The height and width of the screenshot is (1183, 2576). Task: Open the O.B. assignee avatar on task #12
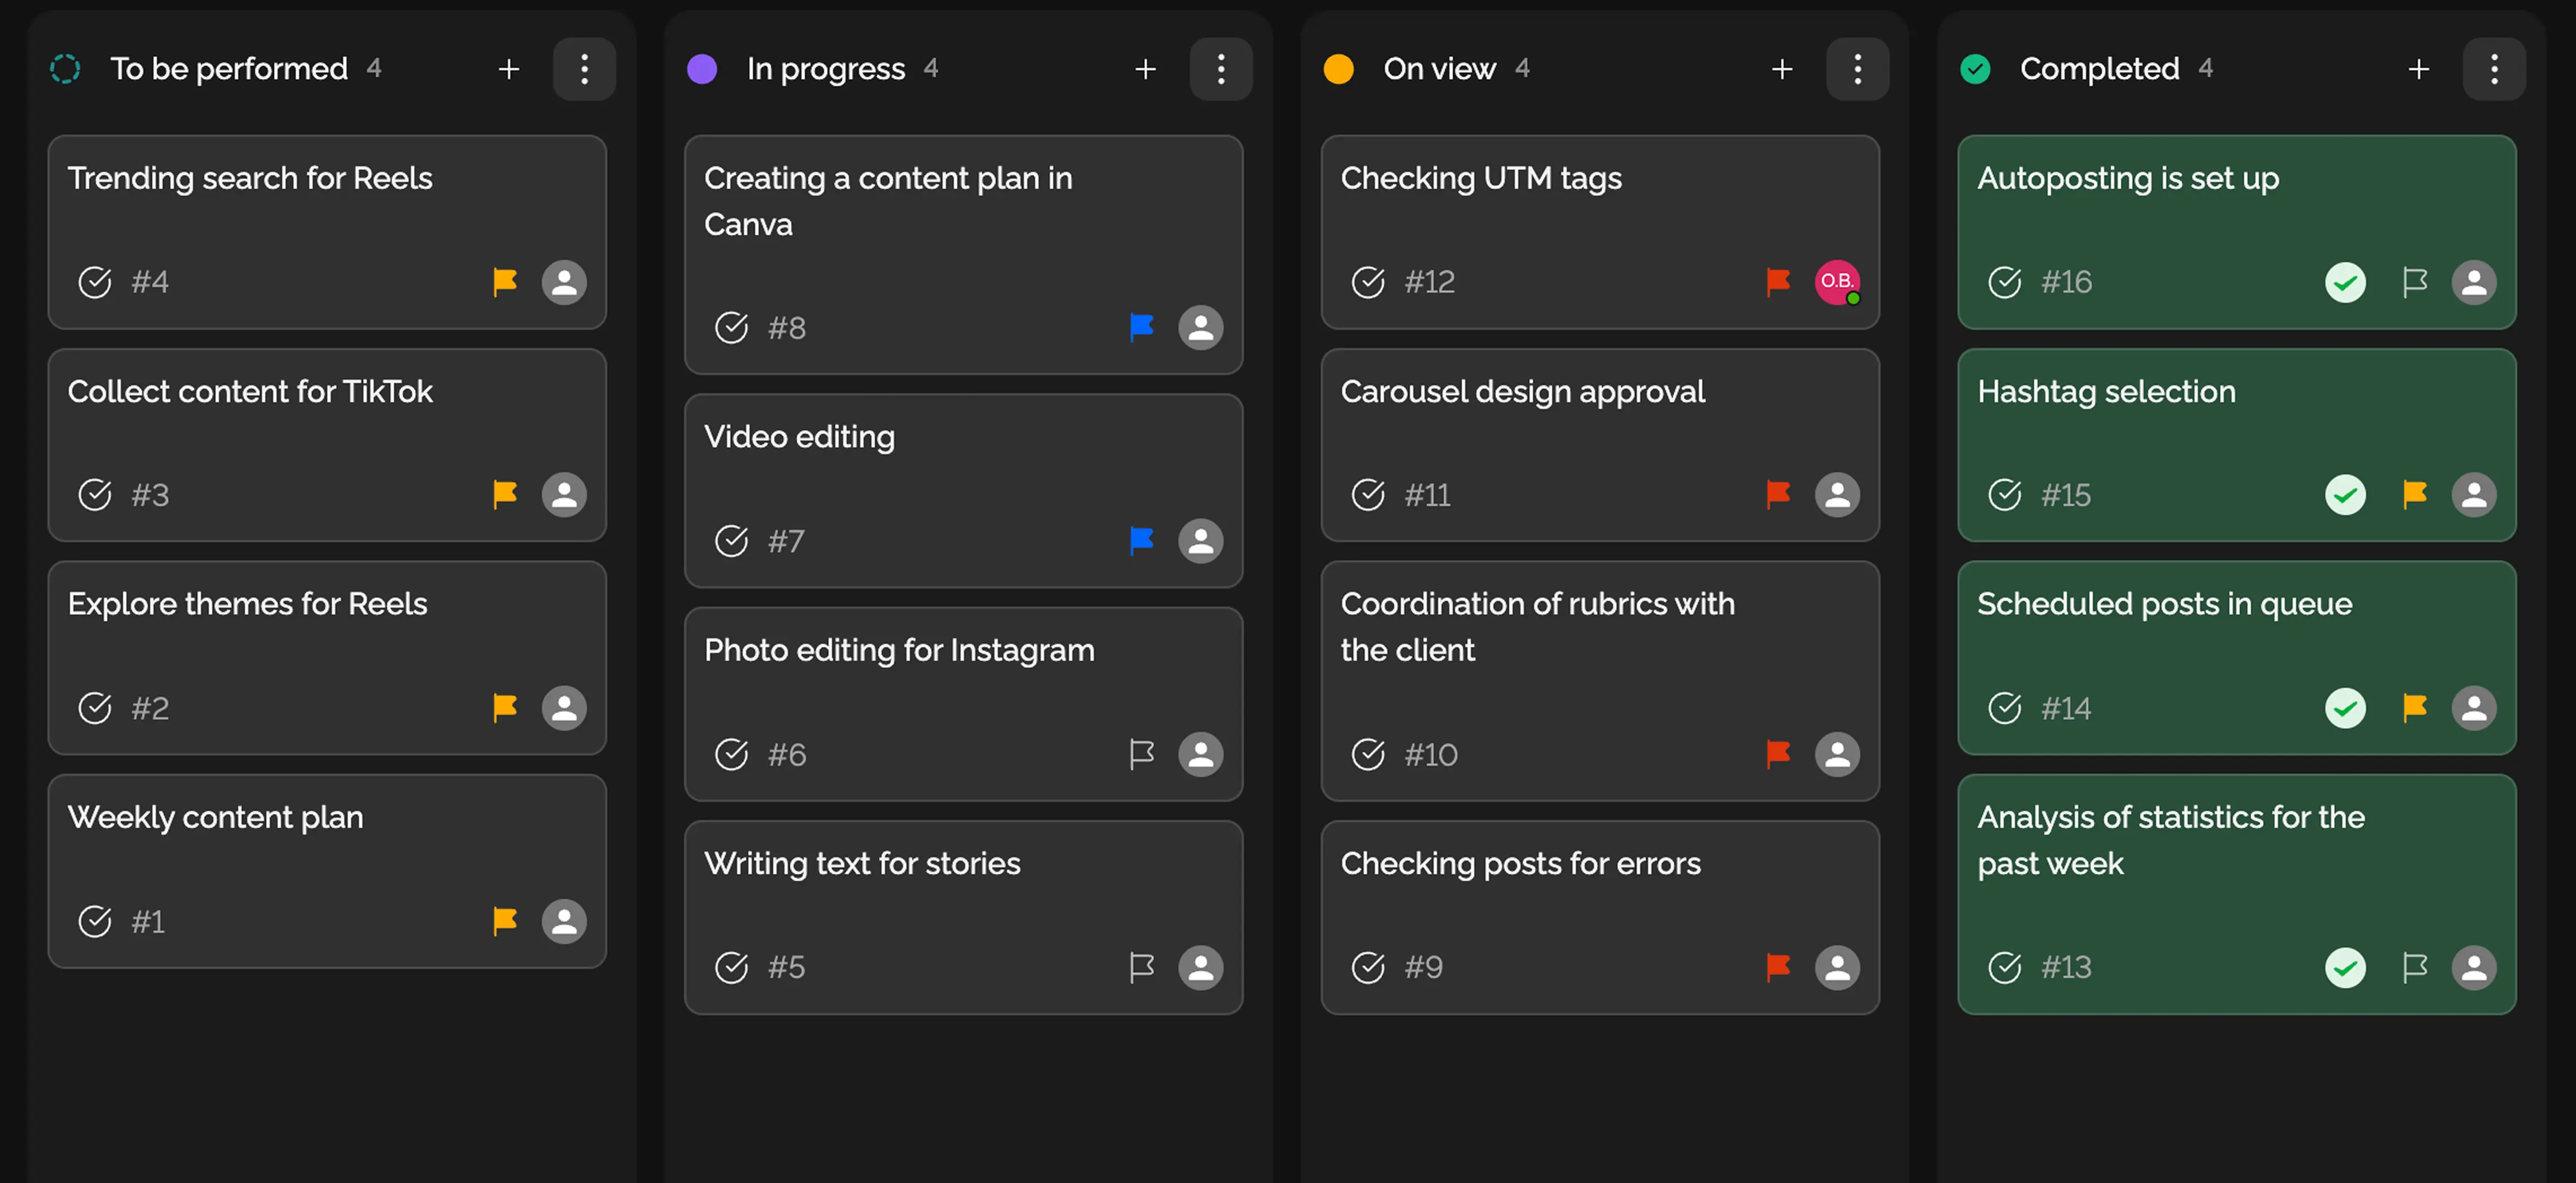1837,282
